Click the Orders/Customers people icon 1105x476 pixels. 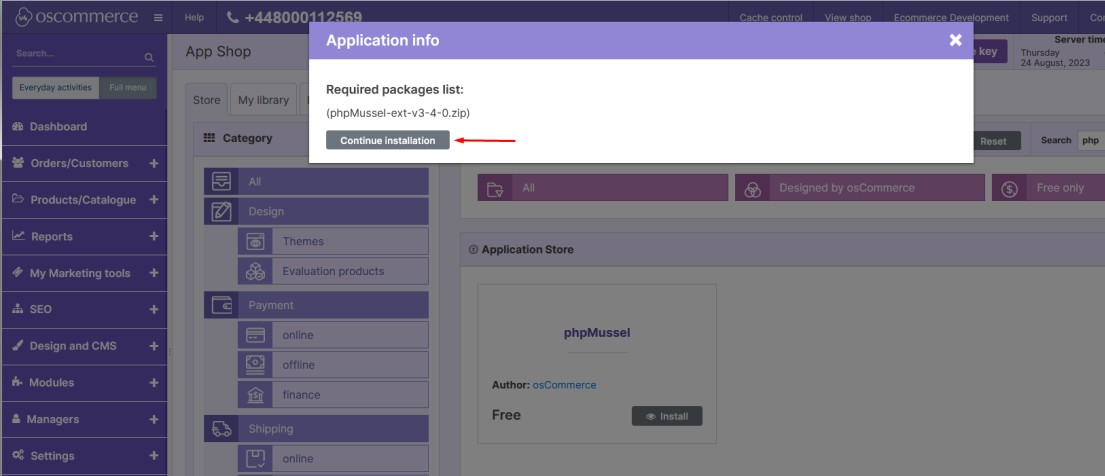point(18,163)
